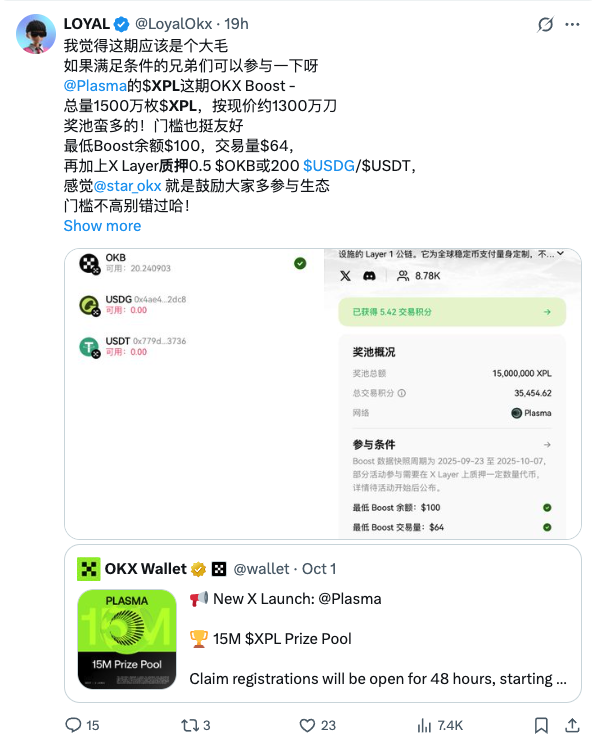596x747 pixels.
Task: Open the three-dot more options menu
Action: 572,24
